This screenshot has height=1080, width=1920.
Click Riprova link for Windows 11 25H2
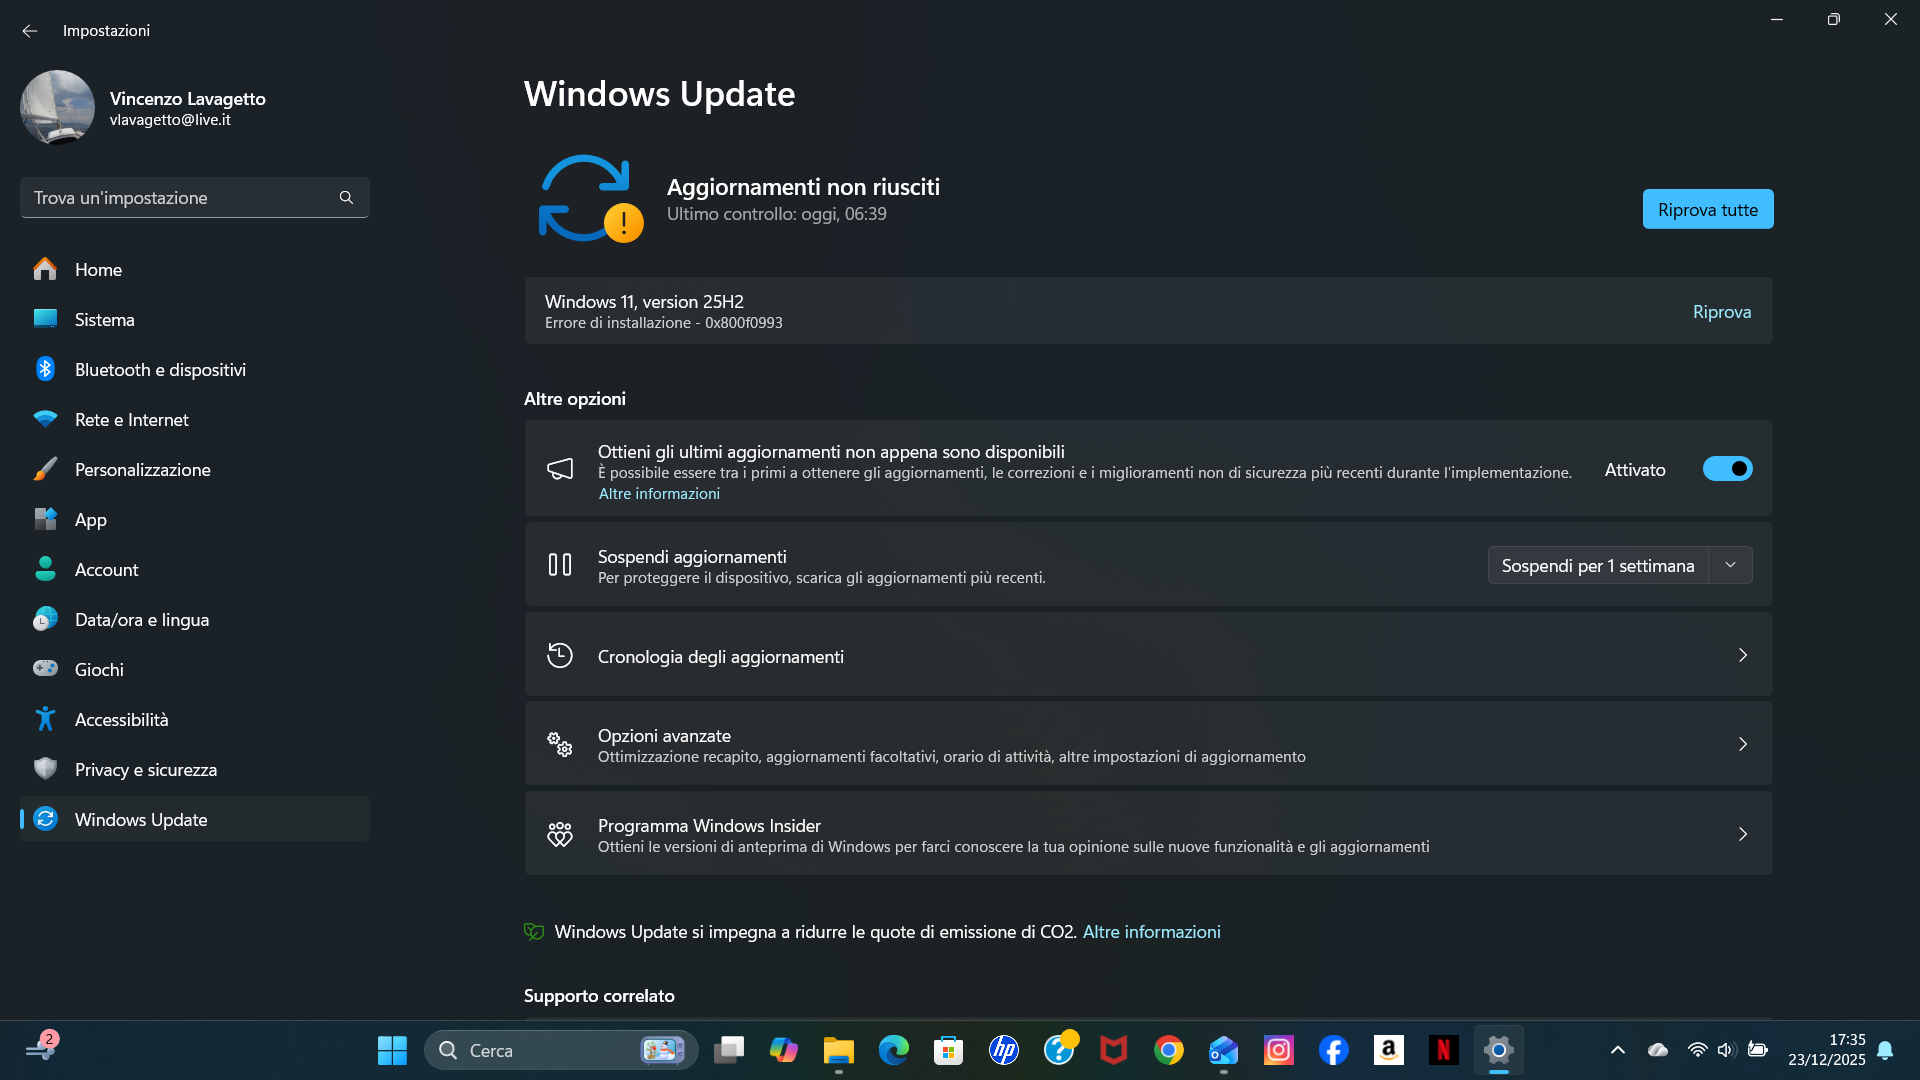pos(1721,312)
